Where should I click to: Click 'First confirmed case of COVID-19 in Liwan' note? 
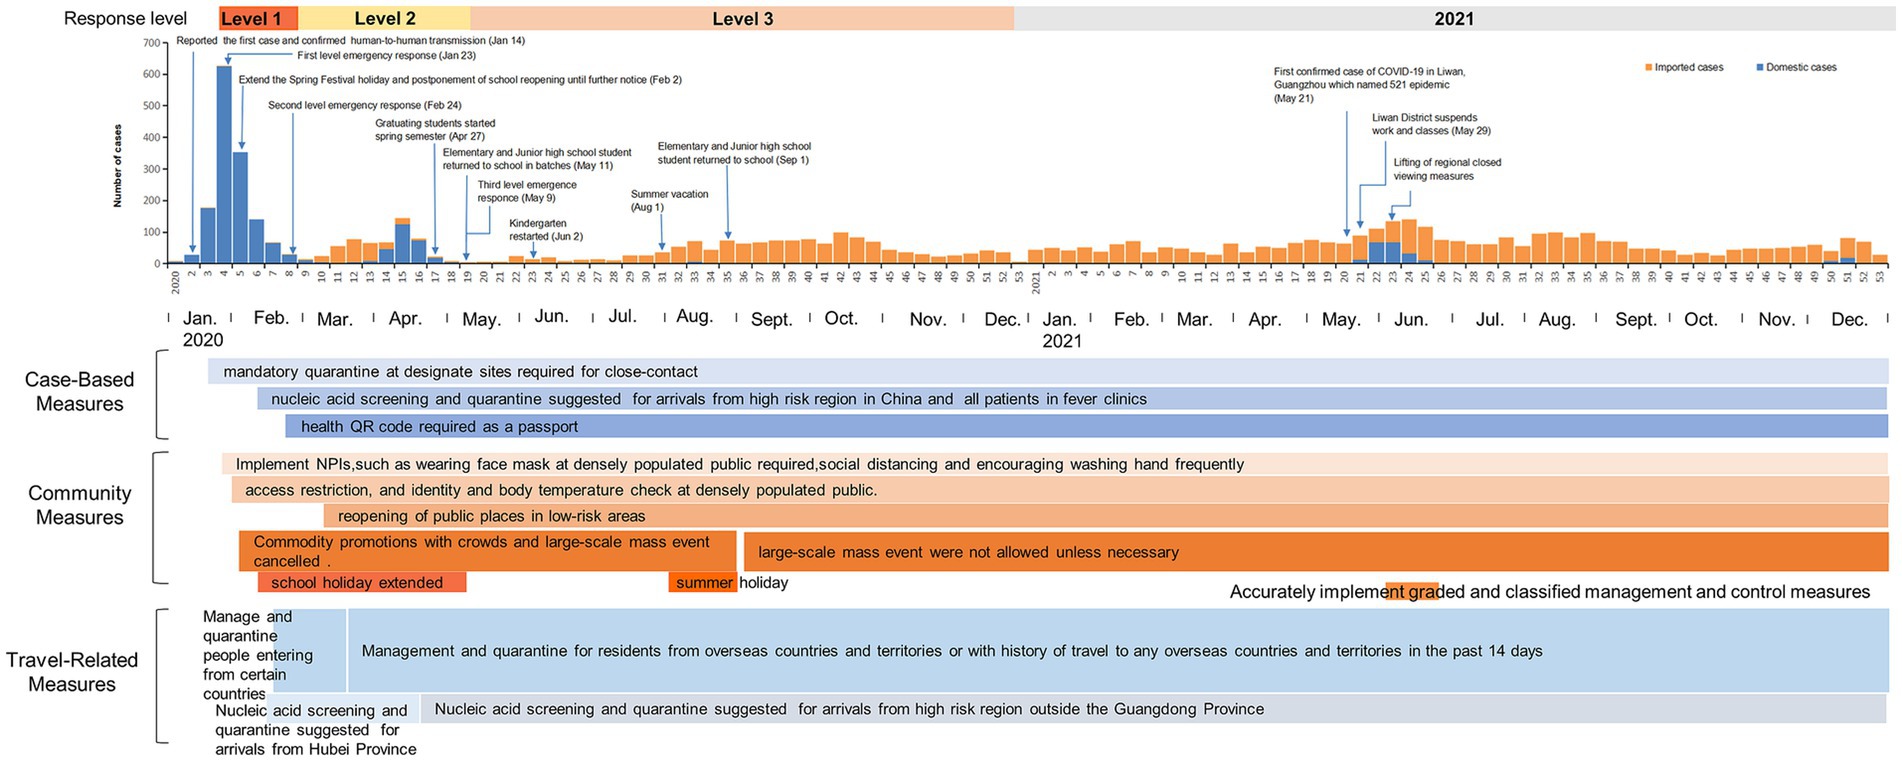1369,85
